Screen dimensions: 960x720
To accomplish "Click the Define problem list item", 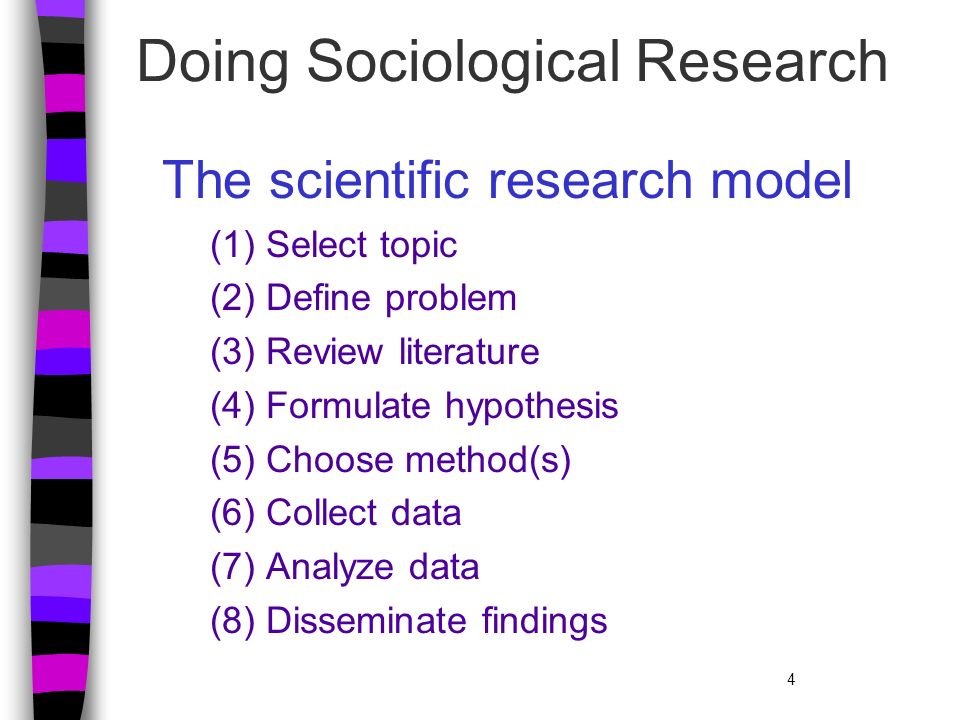I will pos(364,299).
